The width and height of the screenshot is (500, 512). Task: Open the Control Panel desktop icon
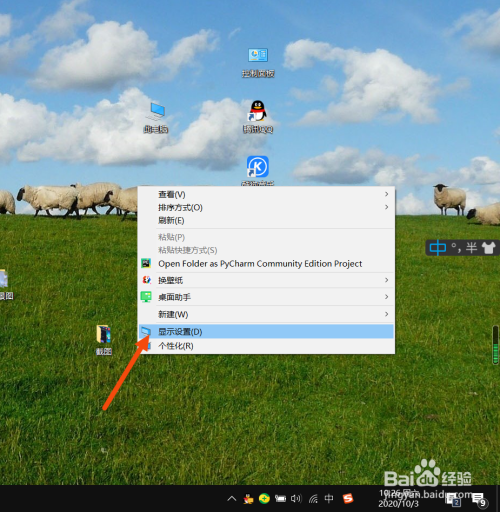(x=258, y=62)
